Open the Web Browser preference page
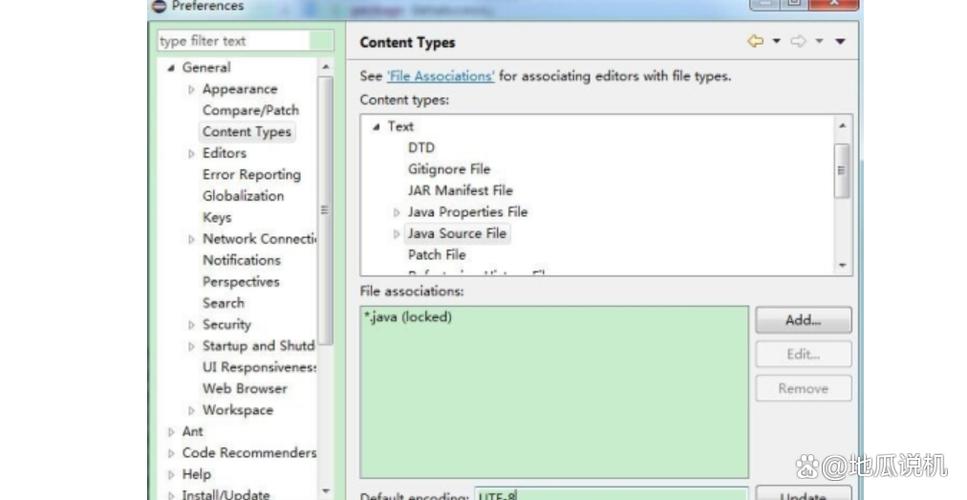967x500 pixels. pyautogui.click(x=244, y=388)
